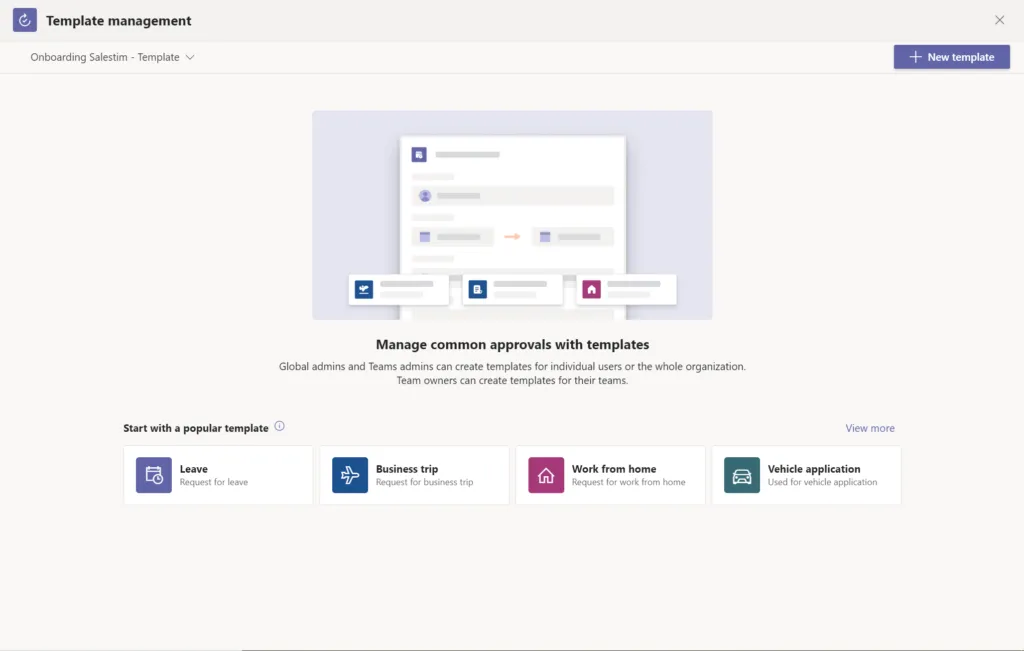Close the Template management dialog
This screenshot has height=651, width=1024.
[x=999, y=20]
